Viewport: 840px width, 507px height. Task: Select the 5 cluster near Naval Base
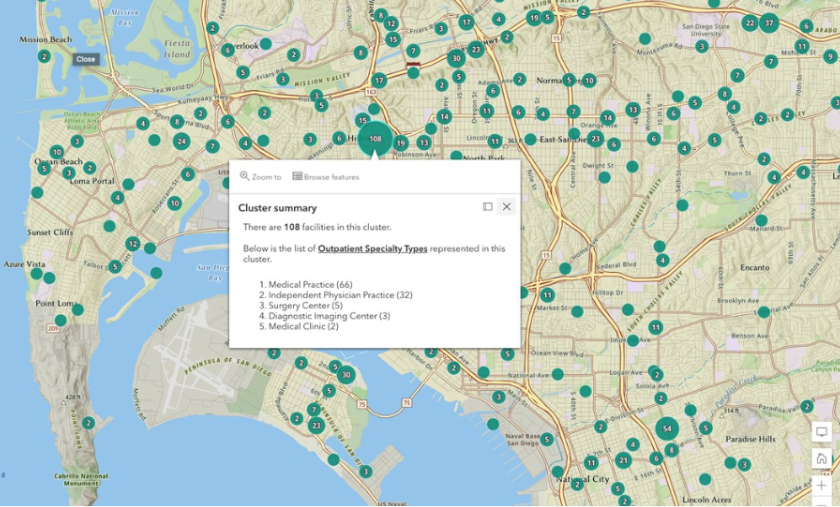click(x=546, y=439)
